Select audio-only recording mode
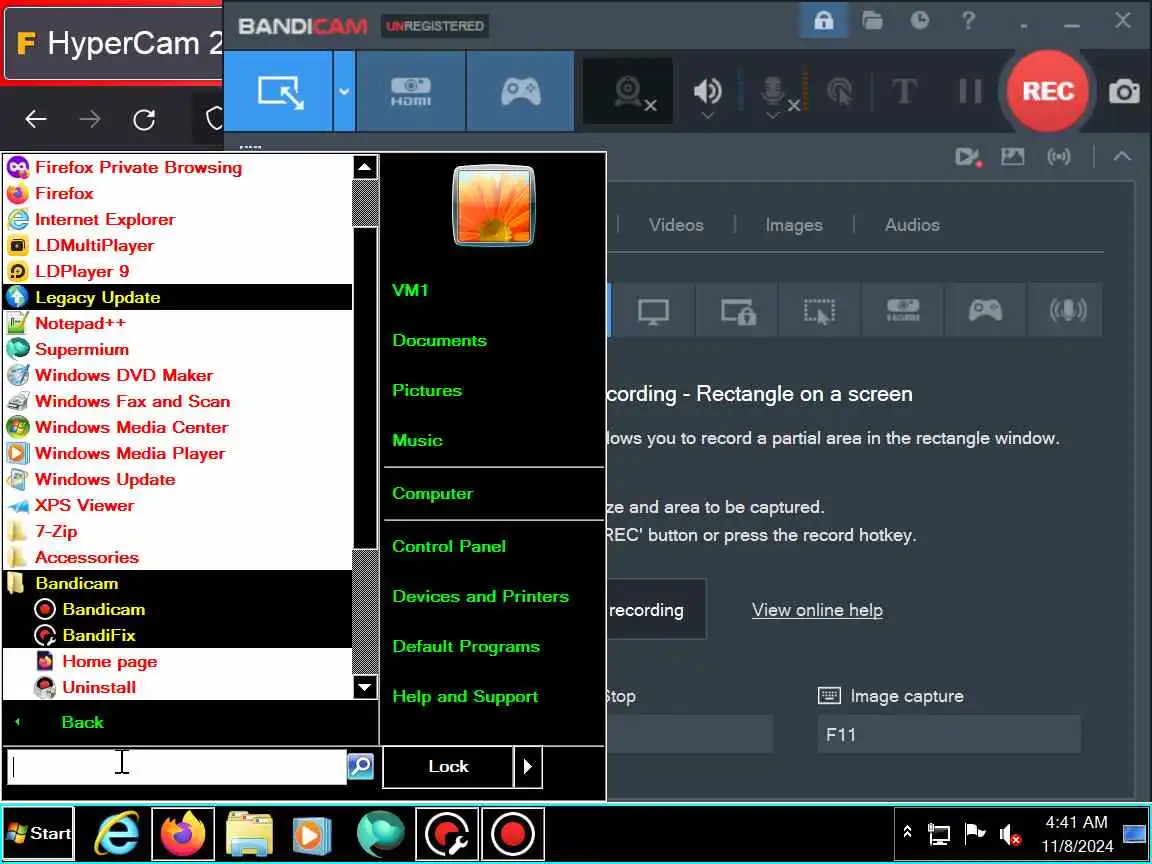The width and height of the screenshot is (1152, 864). 1068,310
